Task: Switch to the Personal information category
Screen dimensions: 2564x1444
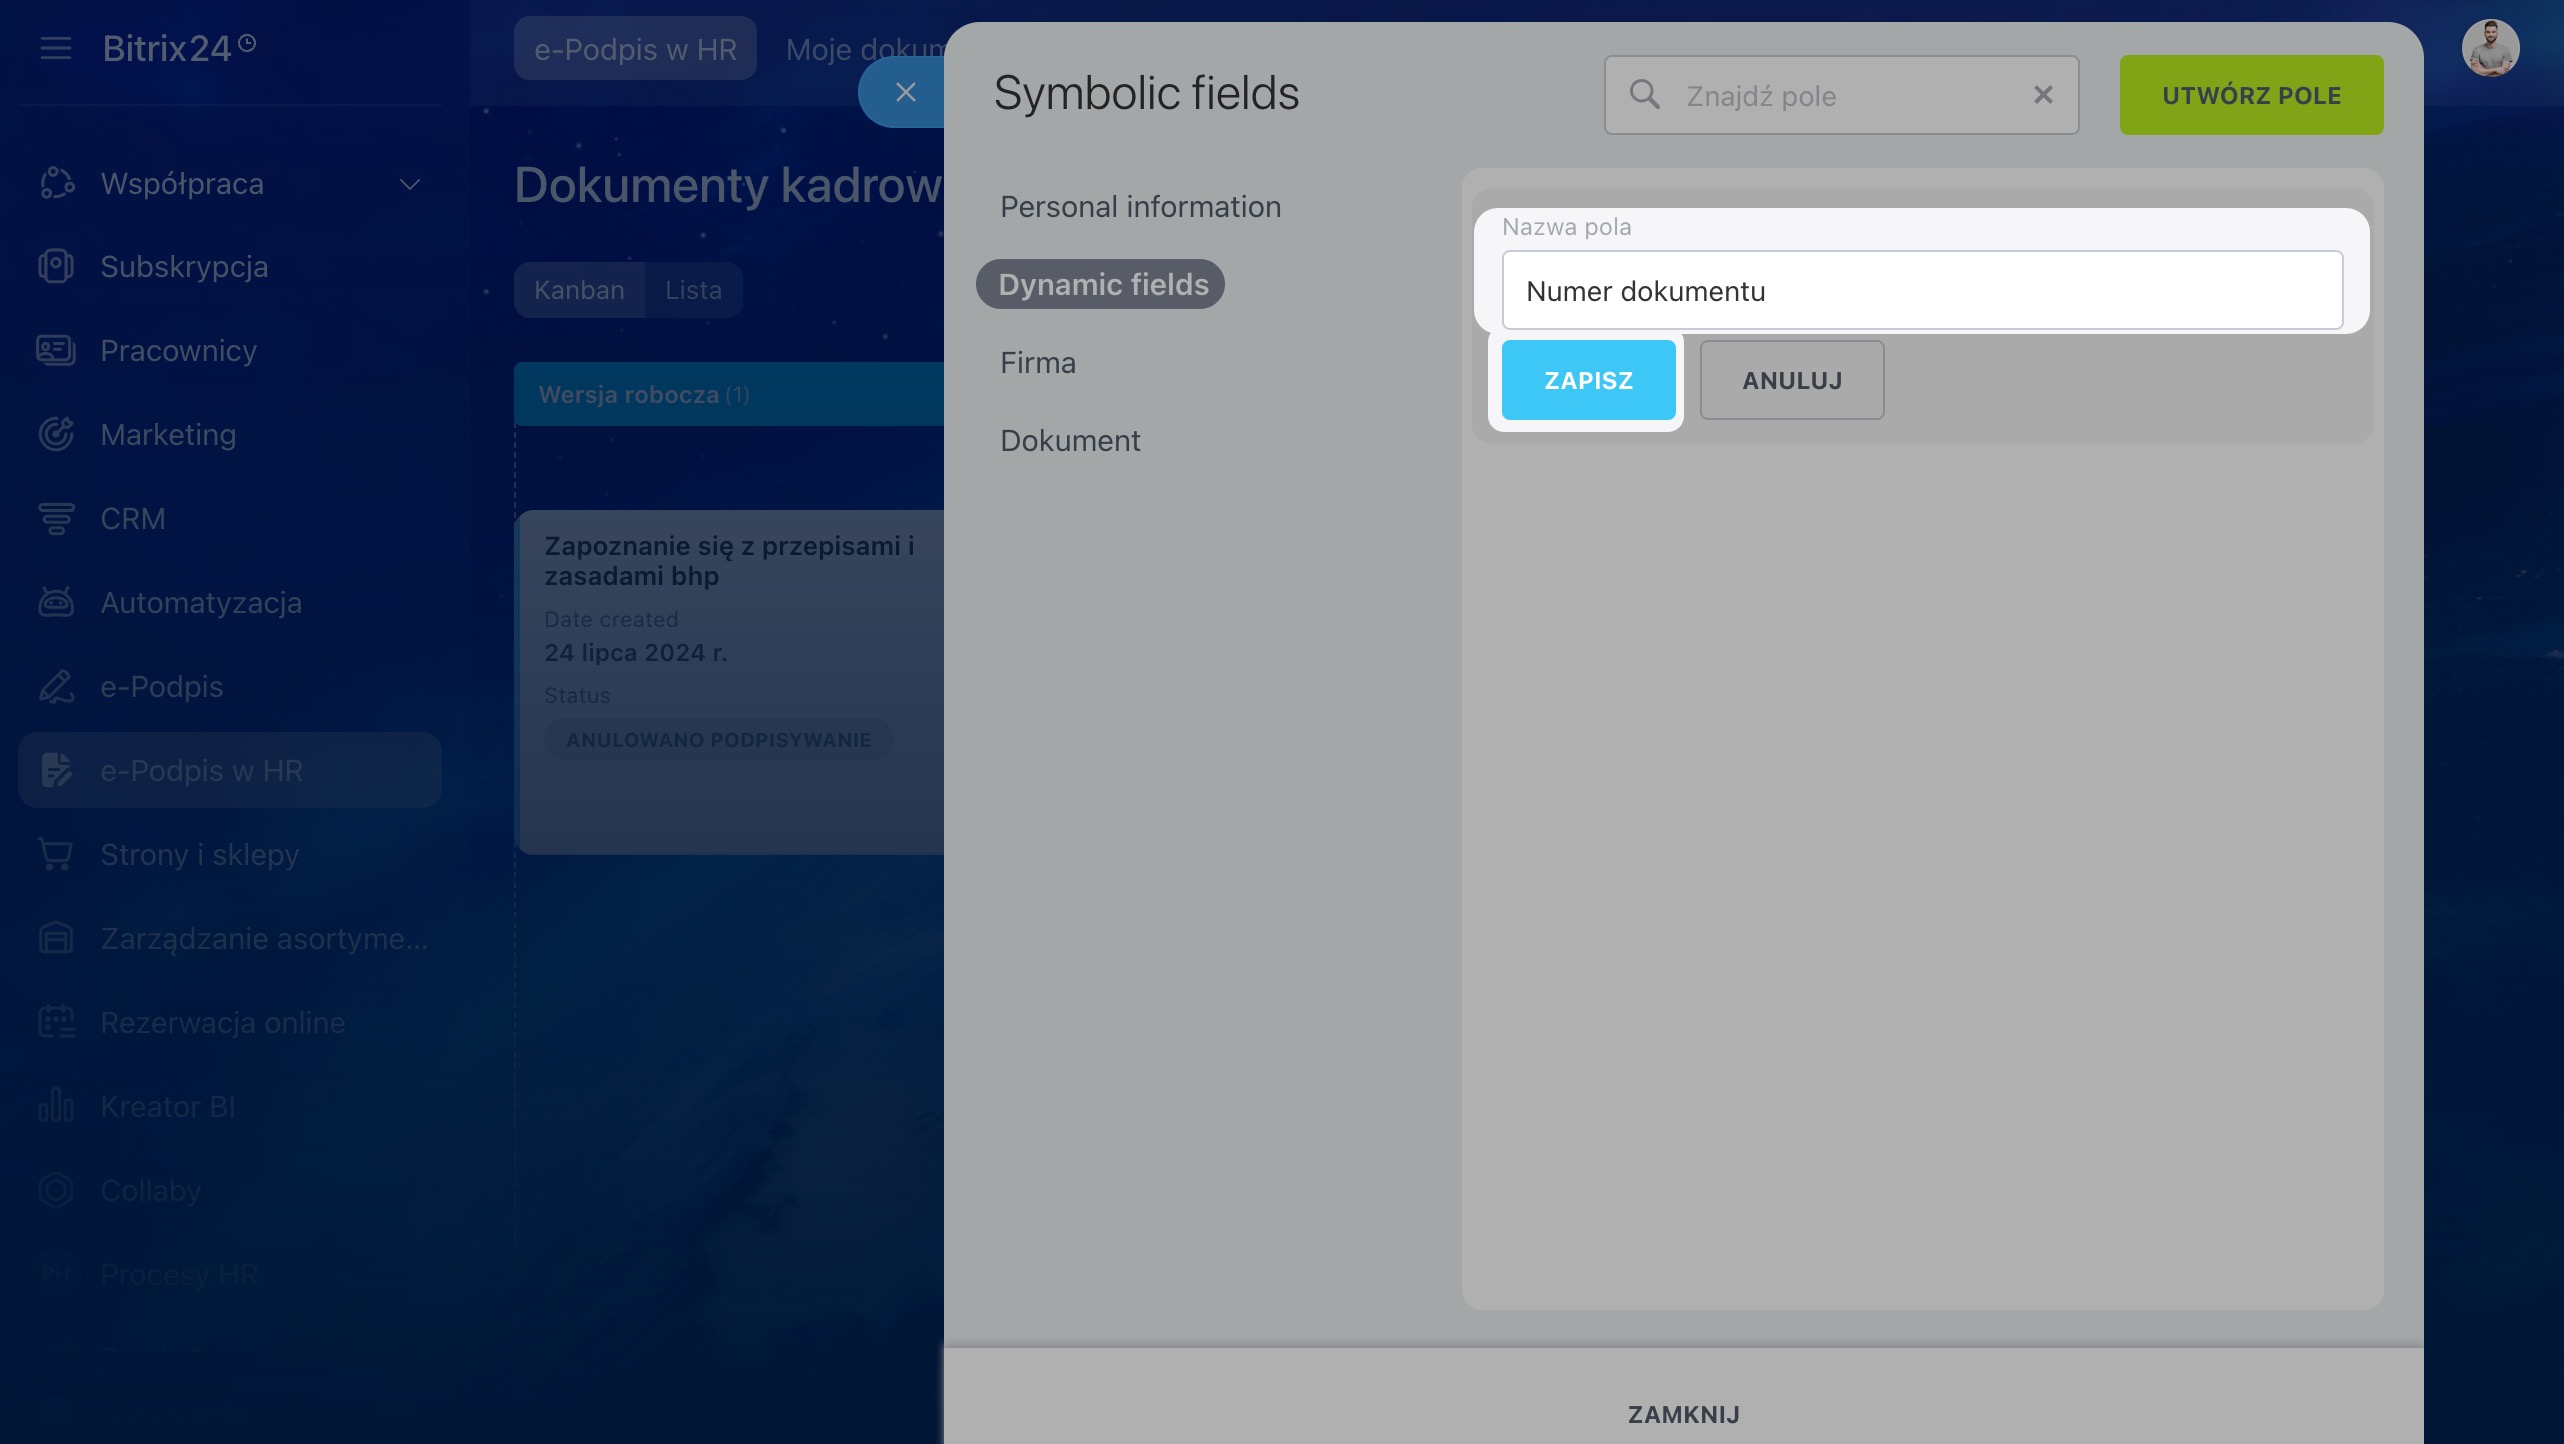Action: point(1140,207)
